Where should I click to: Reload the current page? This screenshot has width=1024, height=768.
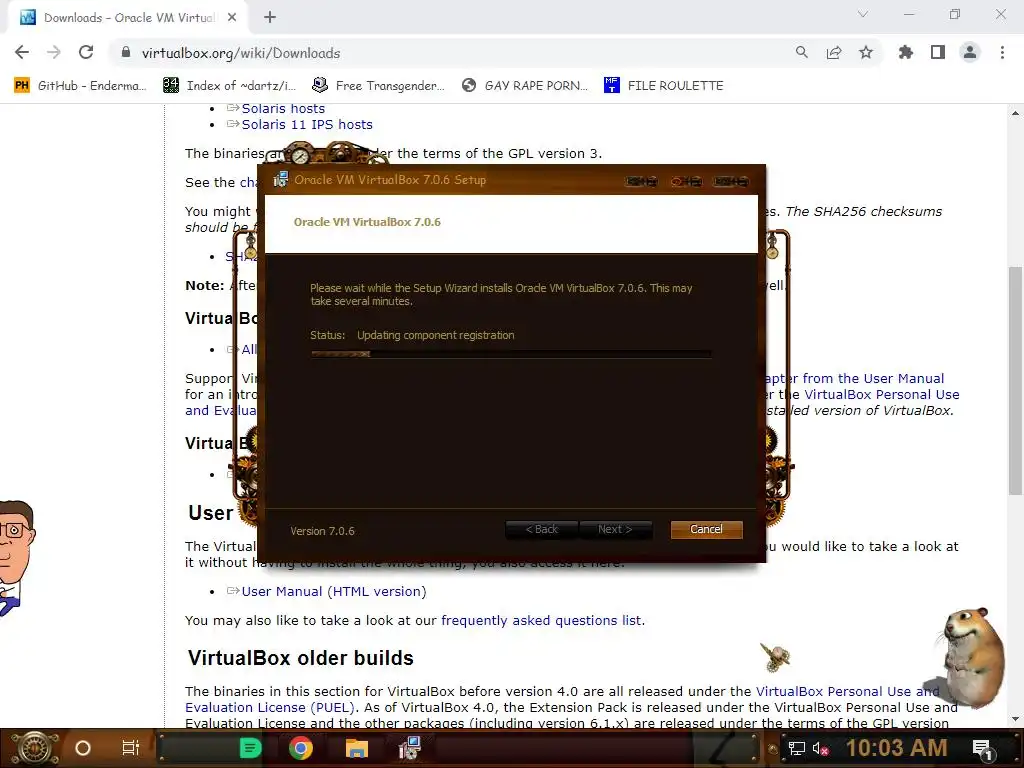point(86,52)
